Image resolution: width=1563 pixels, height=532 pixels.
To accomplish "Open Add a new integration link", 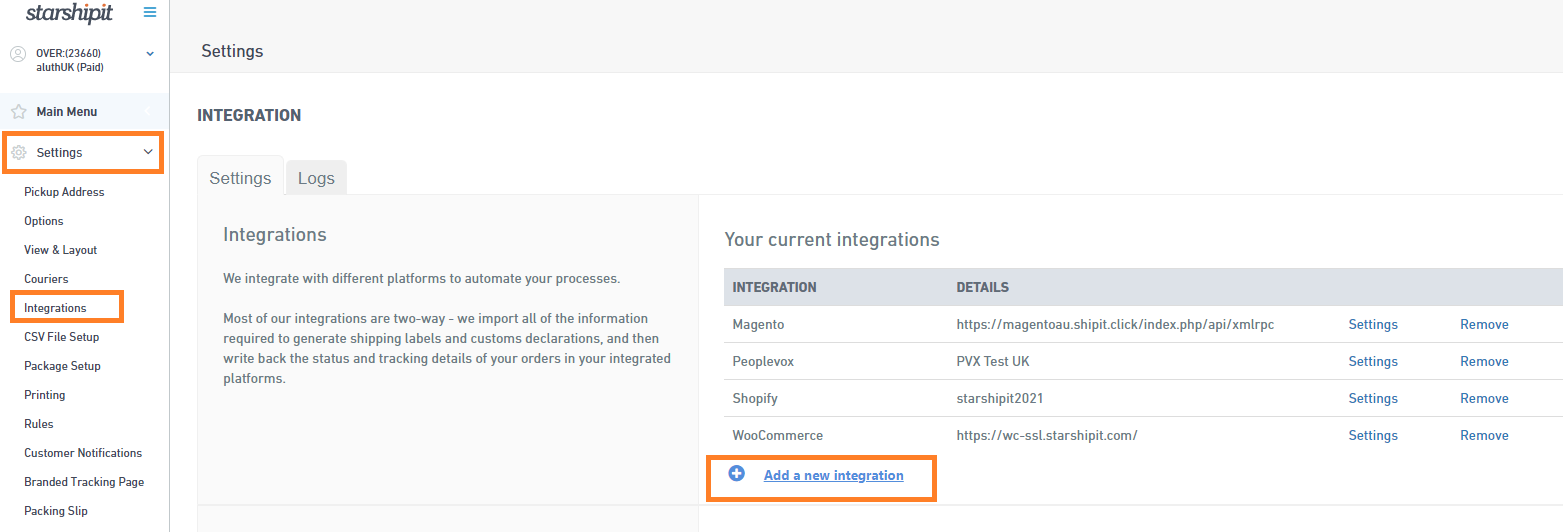I will pyautogui.click(x=833, y=475).
